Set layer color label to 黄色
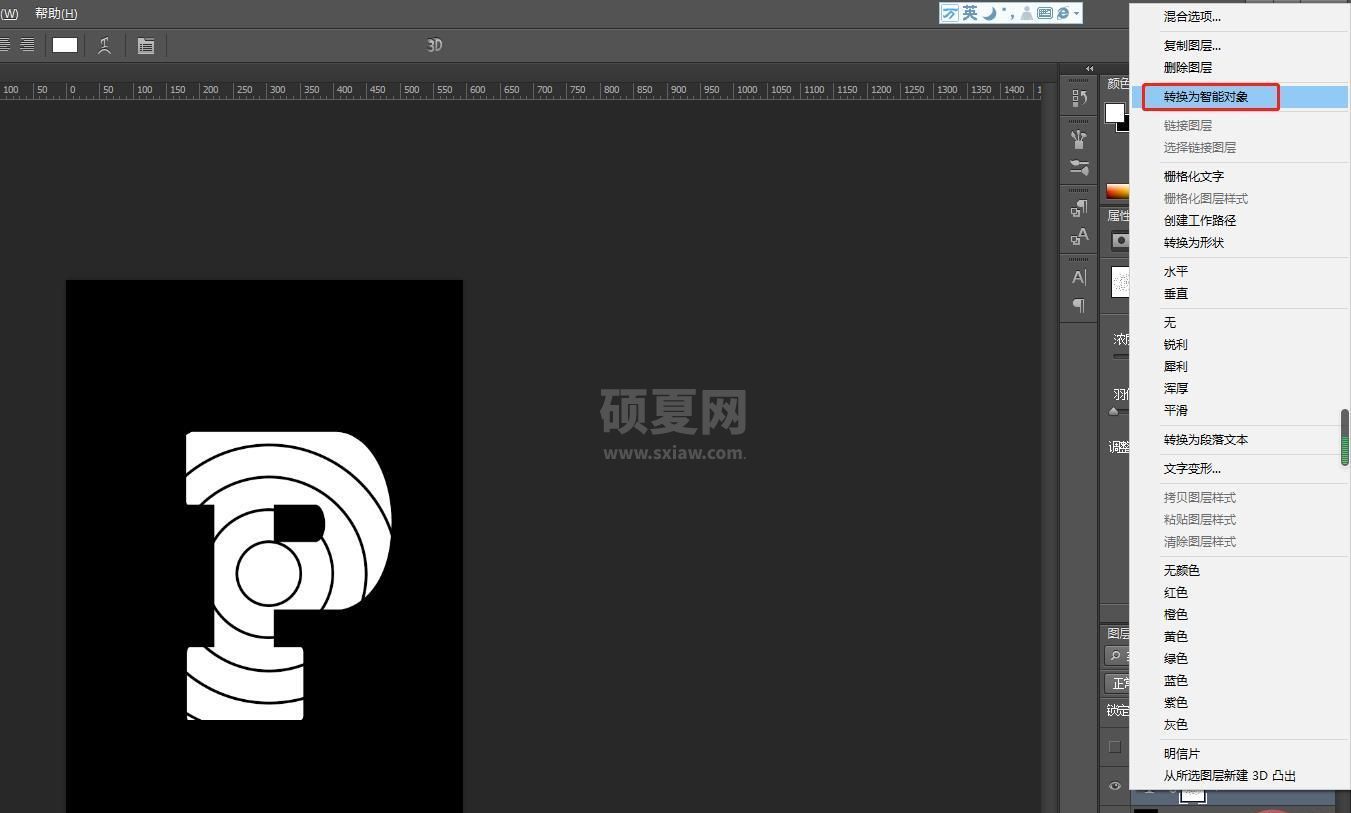Viewport: 1351px width, 813px height. pyautogui.click(x=1175, y=636)
